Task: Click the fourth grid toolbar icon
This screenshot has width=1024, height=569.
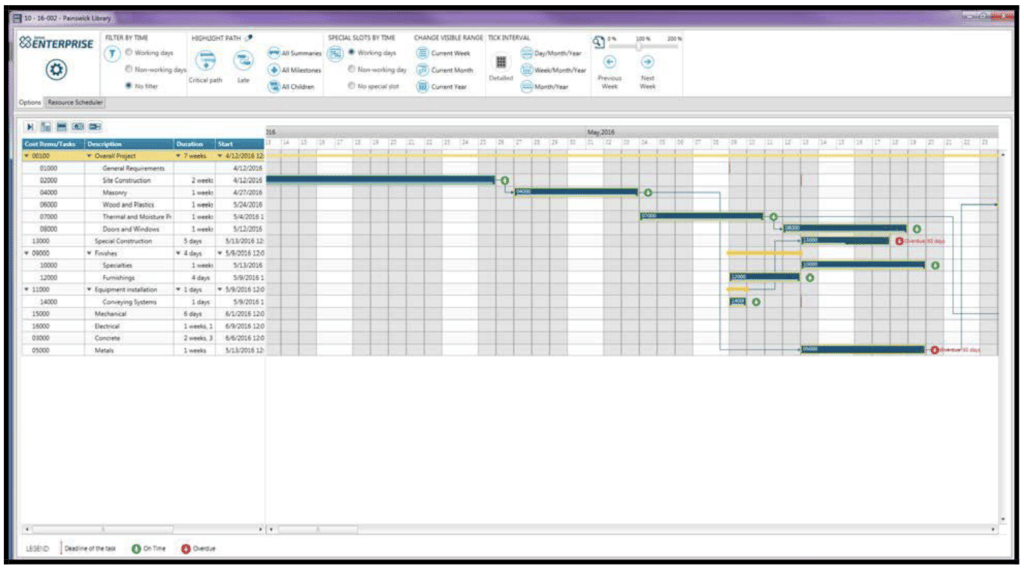Action: [78, 127]
